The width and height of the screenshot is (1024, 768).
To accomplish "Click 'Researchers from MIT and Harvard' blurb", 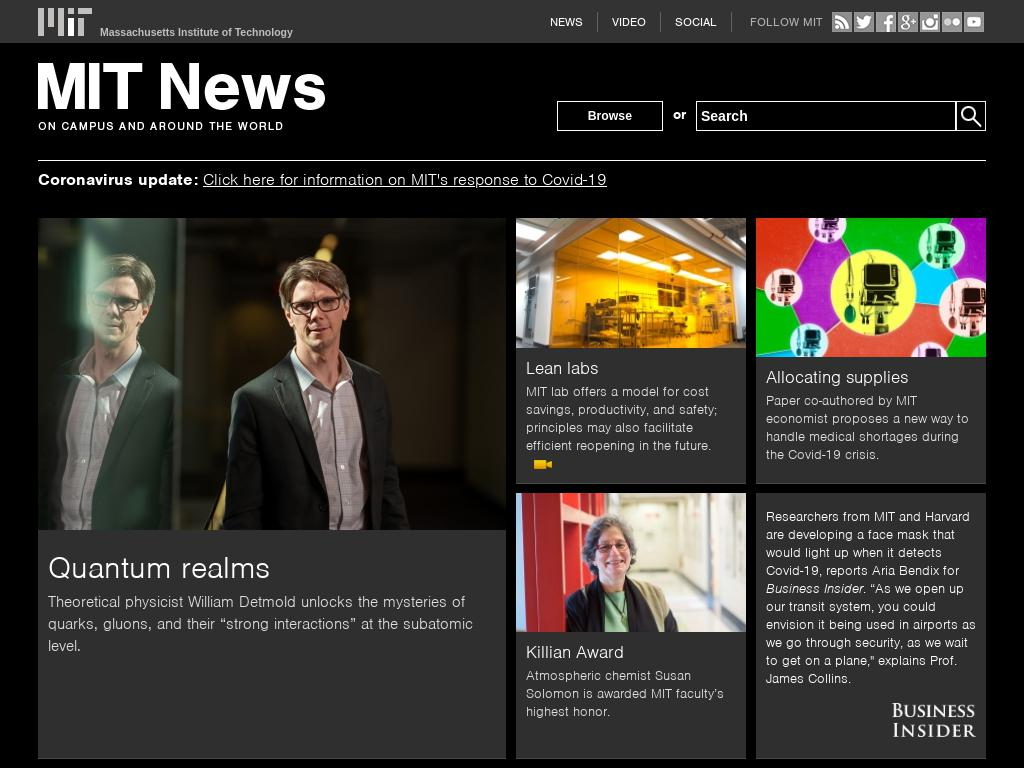I will point(871,598).
